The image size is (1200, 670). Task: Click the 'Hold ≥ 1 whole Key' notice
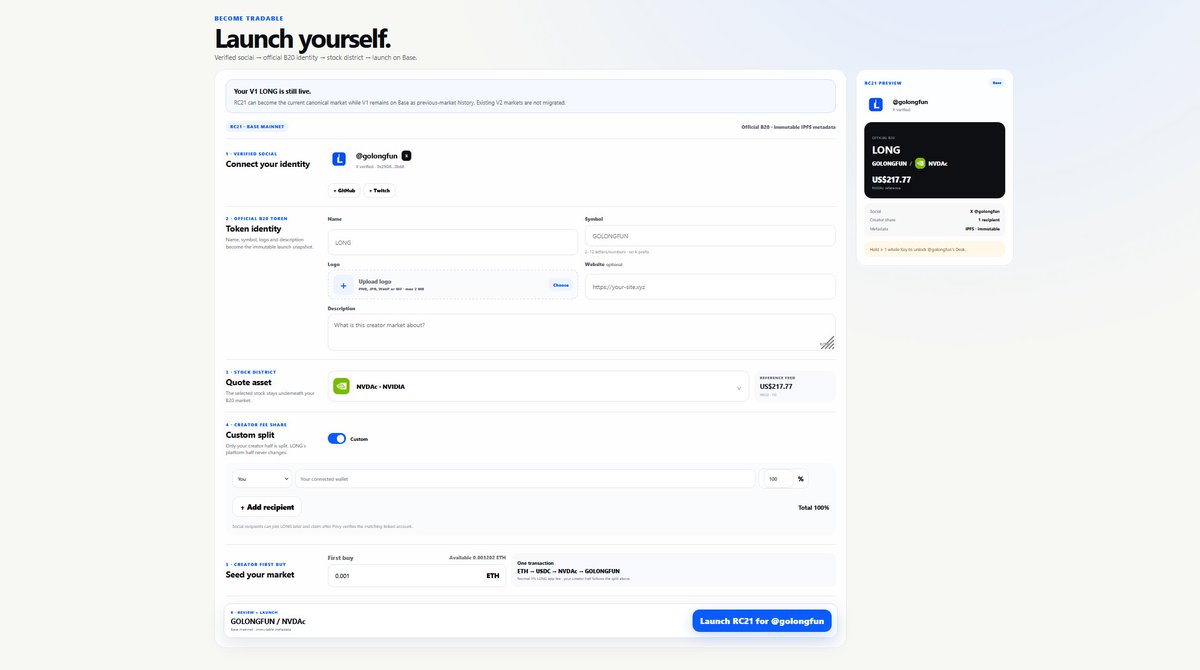[935, 249]
